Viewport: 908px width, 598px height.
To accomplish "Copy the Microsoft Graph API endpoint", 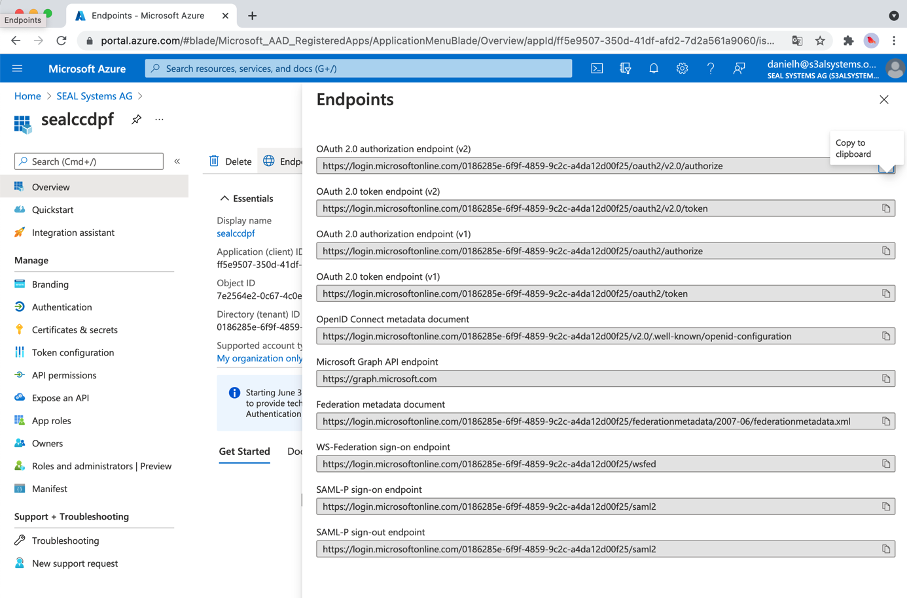I will click(x=885, y=378).
